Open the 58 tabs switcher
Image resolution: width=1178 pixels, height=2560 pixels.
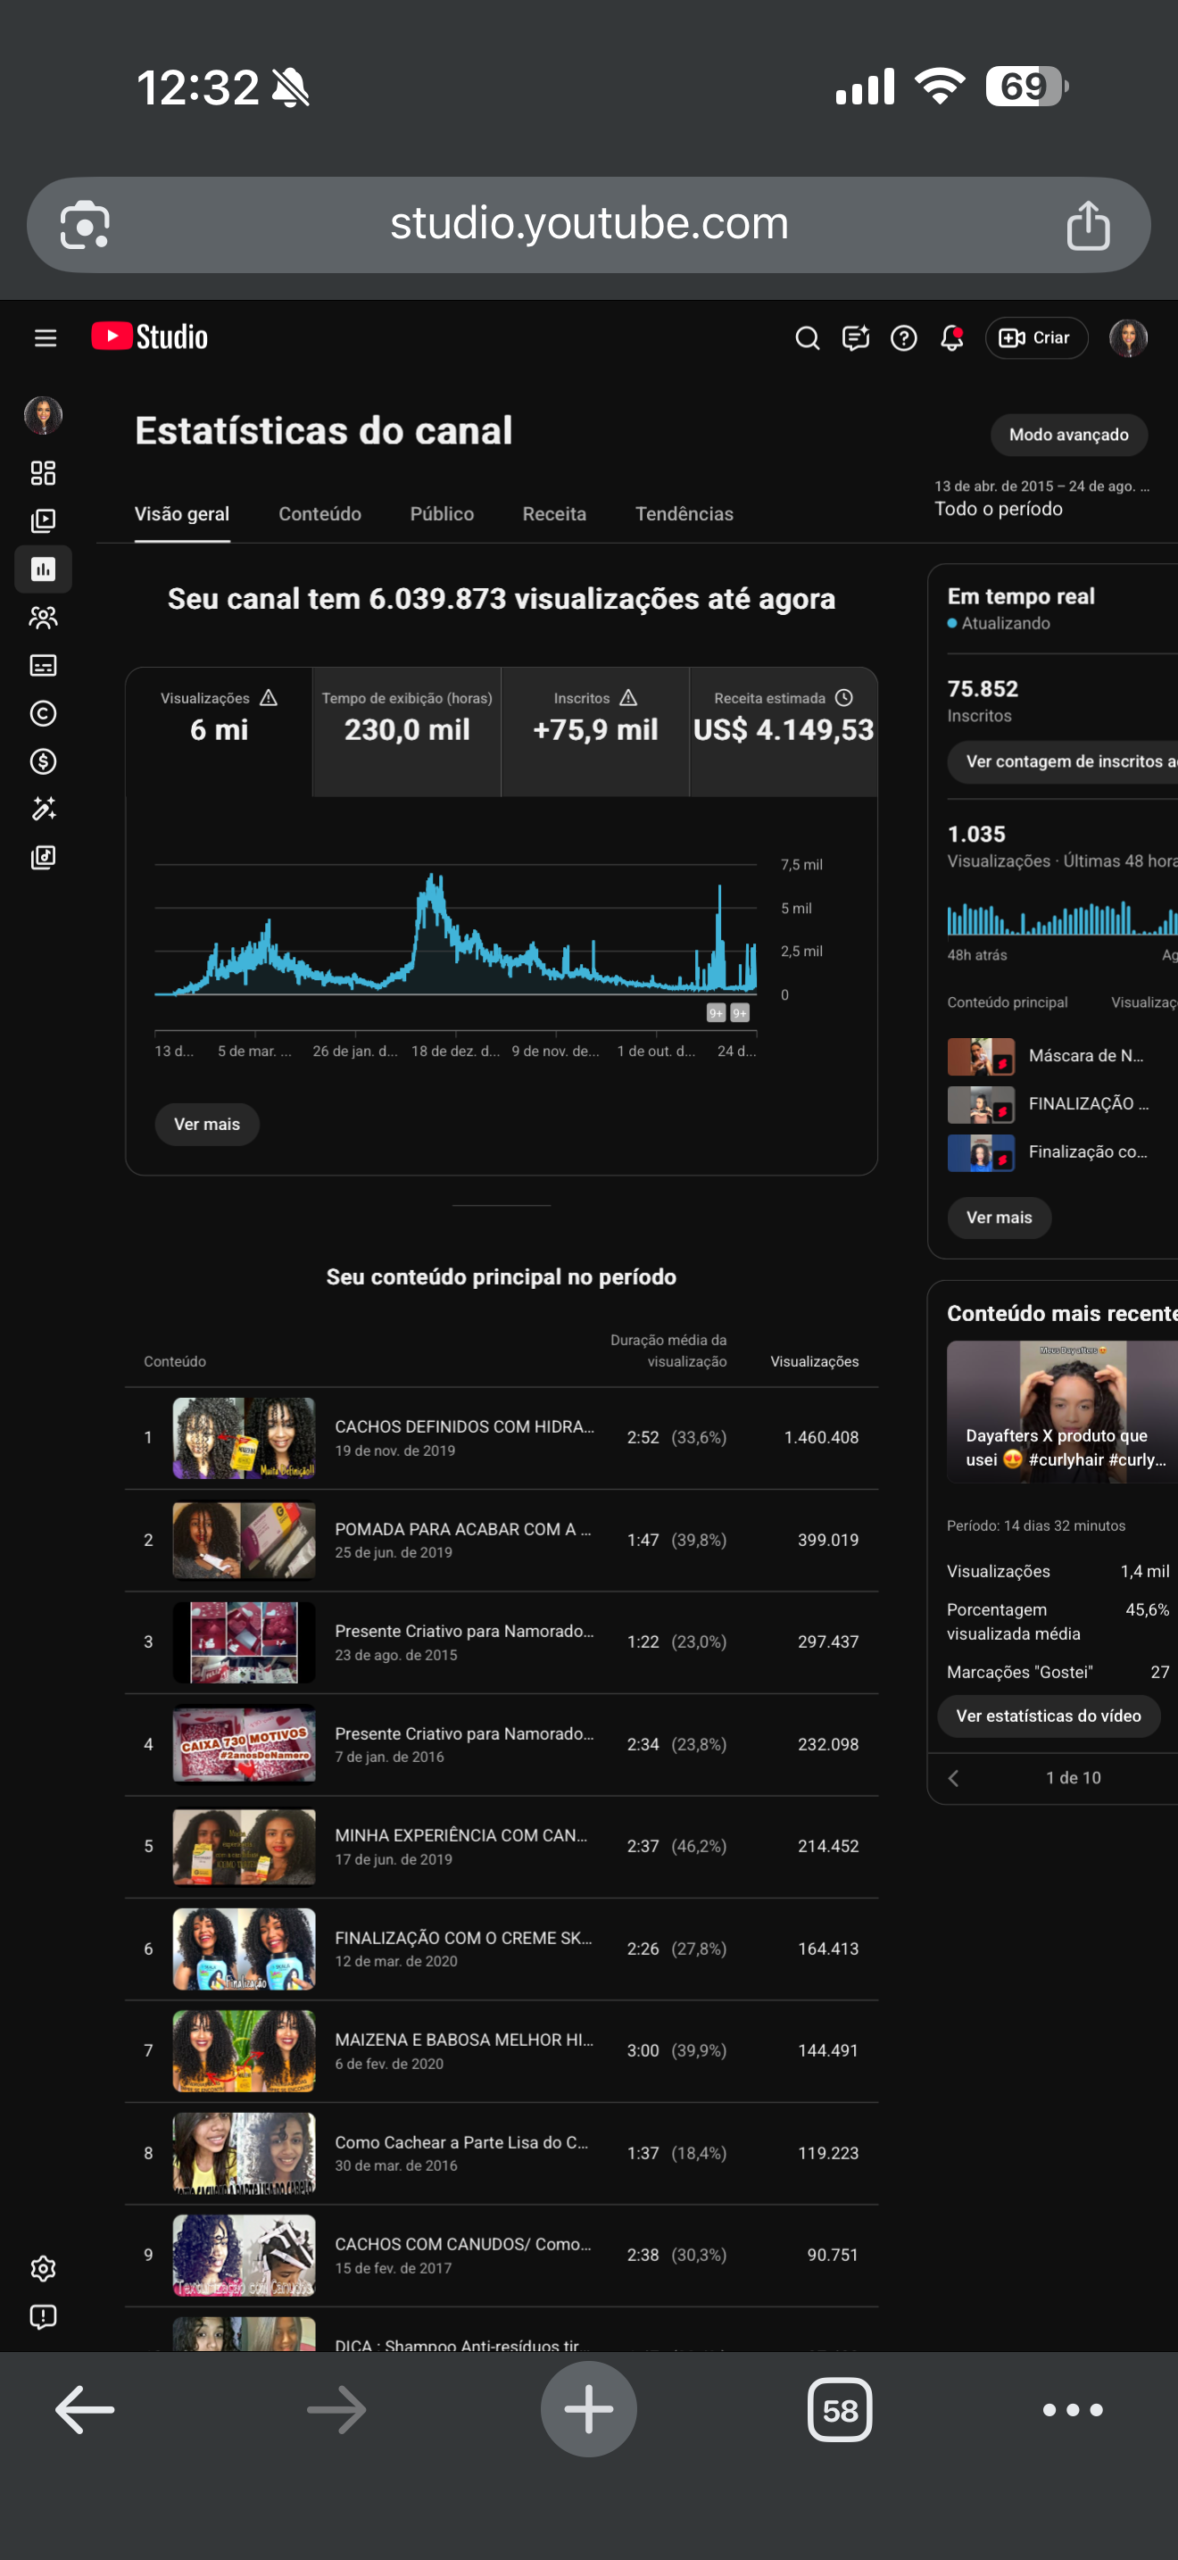click(x=840, y=2410)
